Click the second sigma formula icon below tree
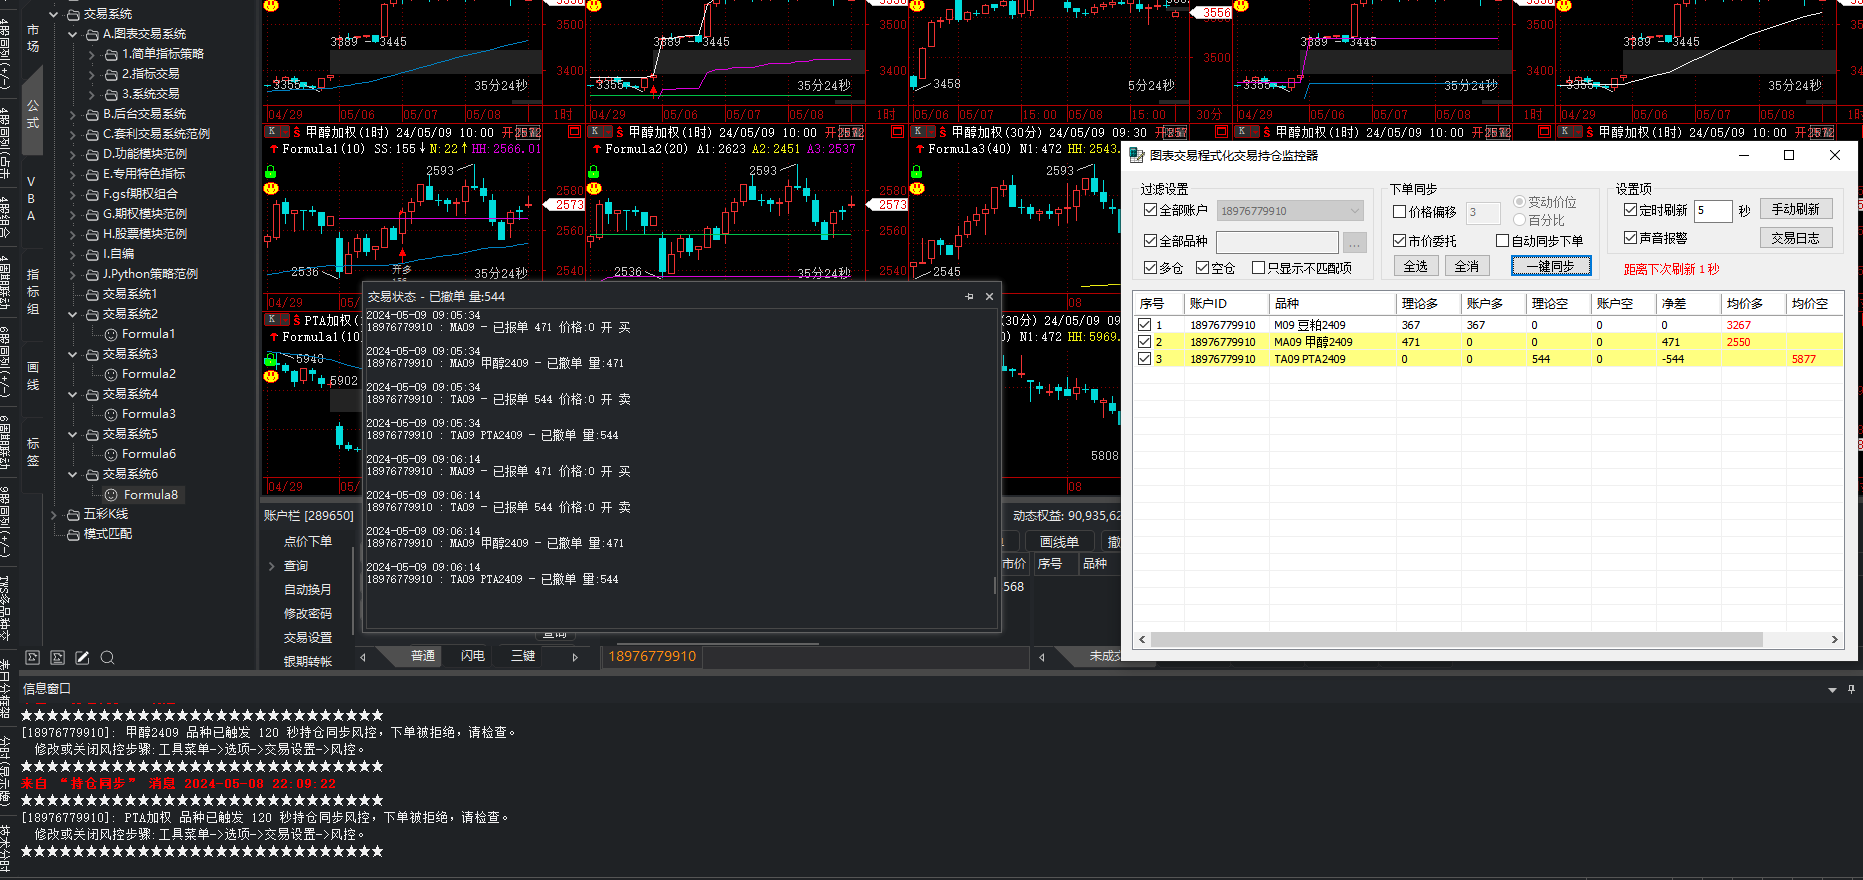Viewport: 1863px width, 880px height. 57,658
